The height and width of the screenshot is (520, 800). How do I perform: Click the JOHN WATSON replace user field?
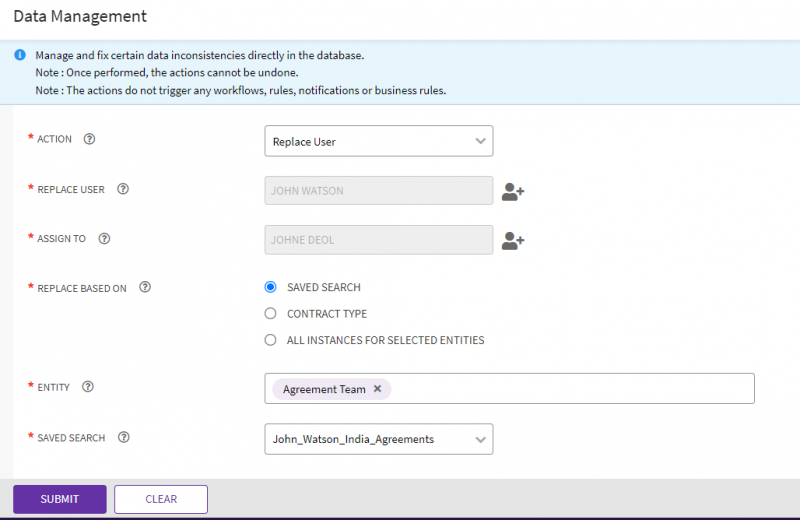(379, 190)
